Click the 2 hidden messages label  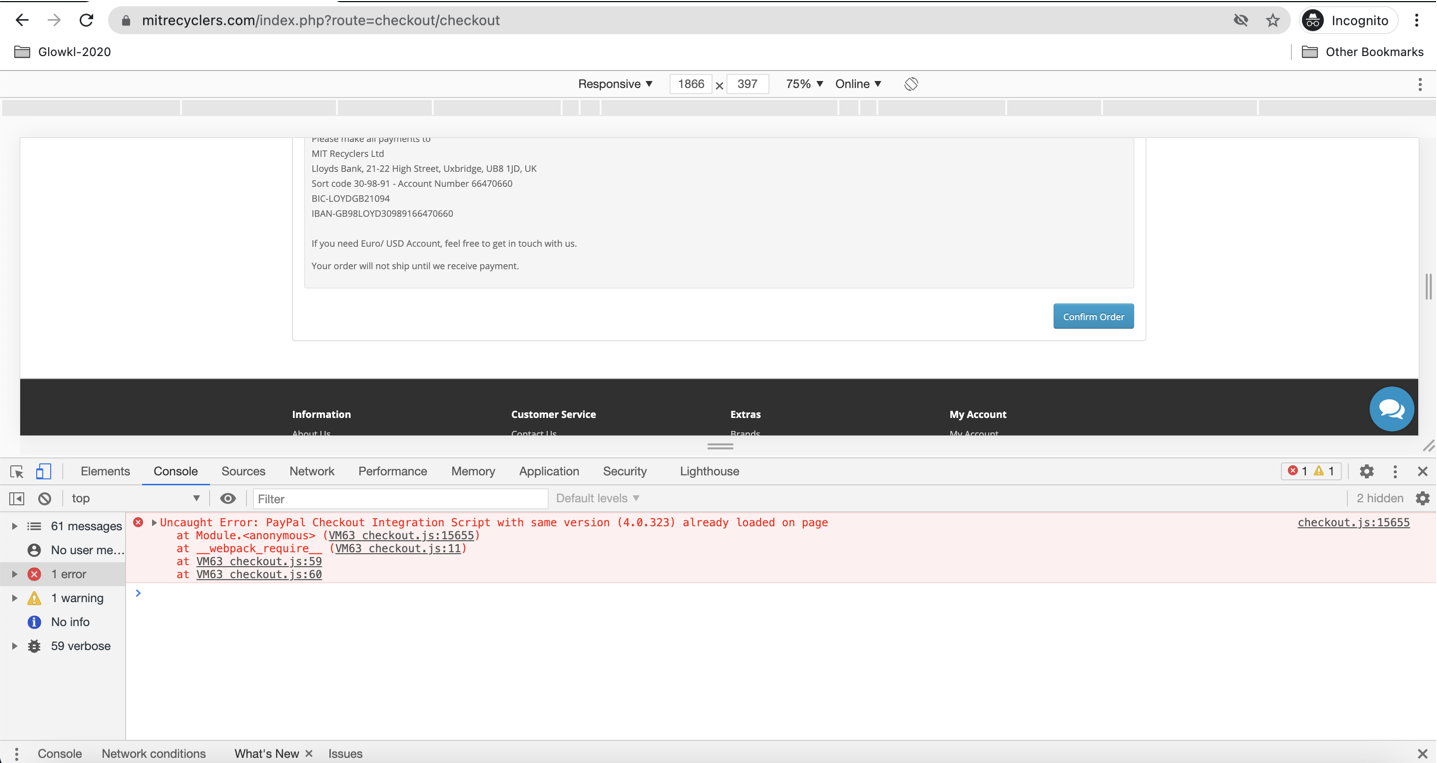1380,498
